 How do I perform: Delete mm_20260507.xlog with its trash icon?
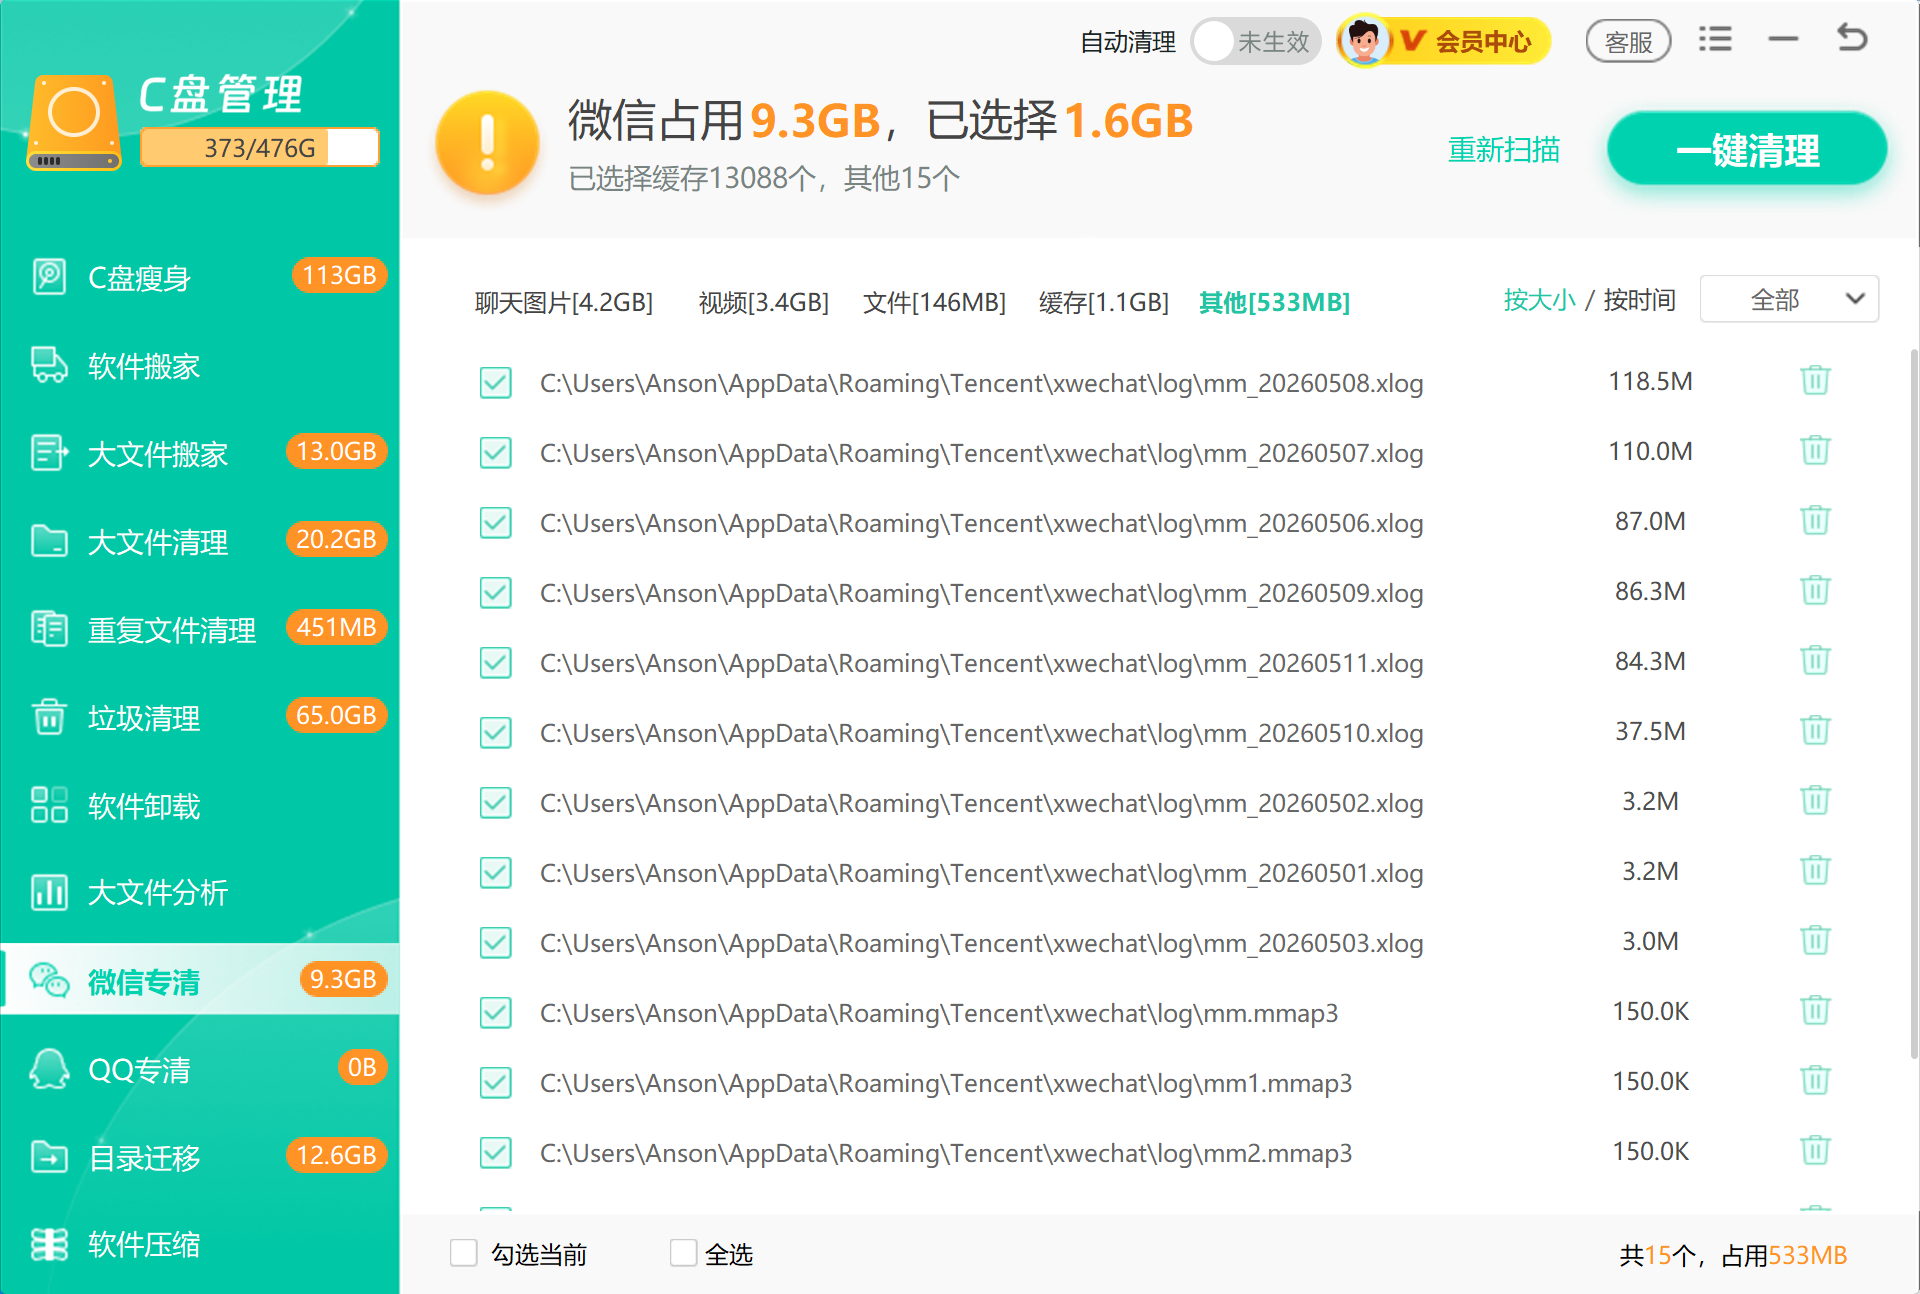pos(1815,451)
